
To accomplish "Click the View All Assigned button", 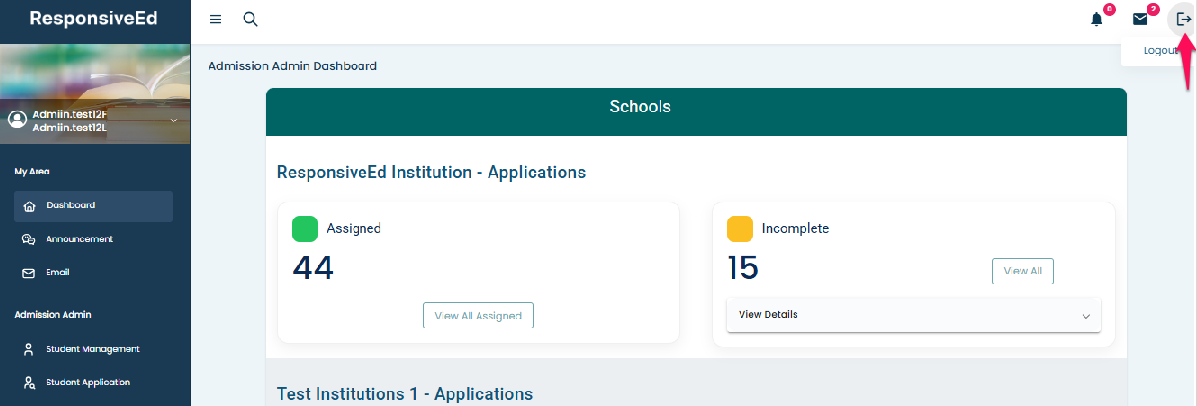I will point(478,315).
